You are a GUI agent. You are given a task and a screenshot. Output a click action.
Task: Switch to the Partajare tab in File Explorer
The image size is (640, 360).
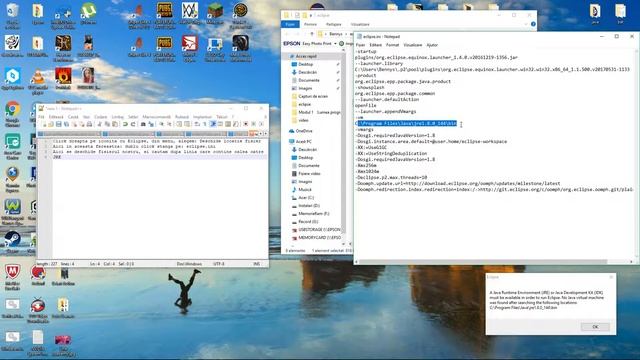tap(333, 24)
